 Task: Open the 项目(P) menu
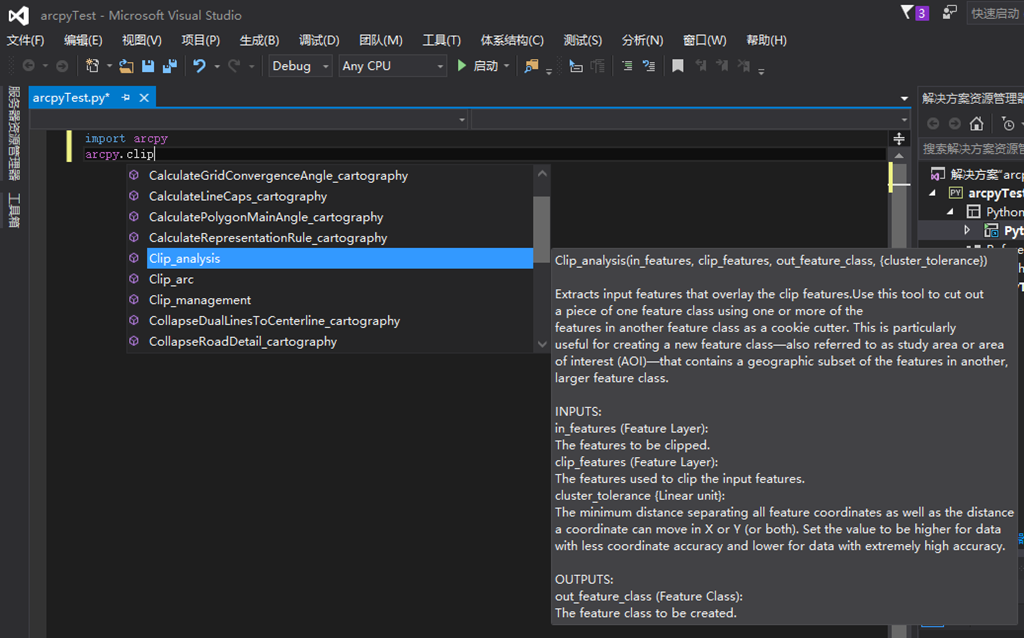200,40
